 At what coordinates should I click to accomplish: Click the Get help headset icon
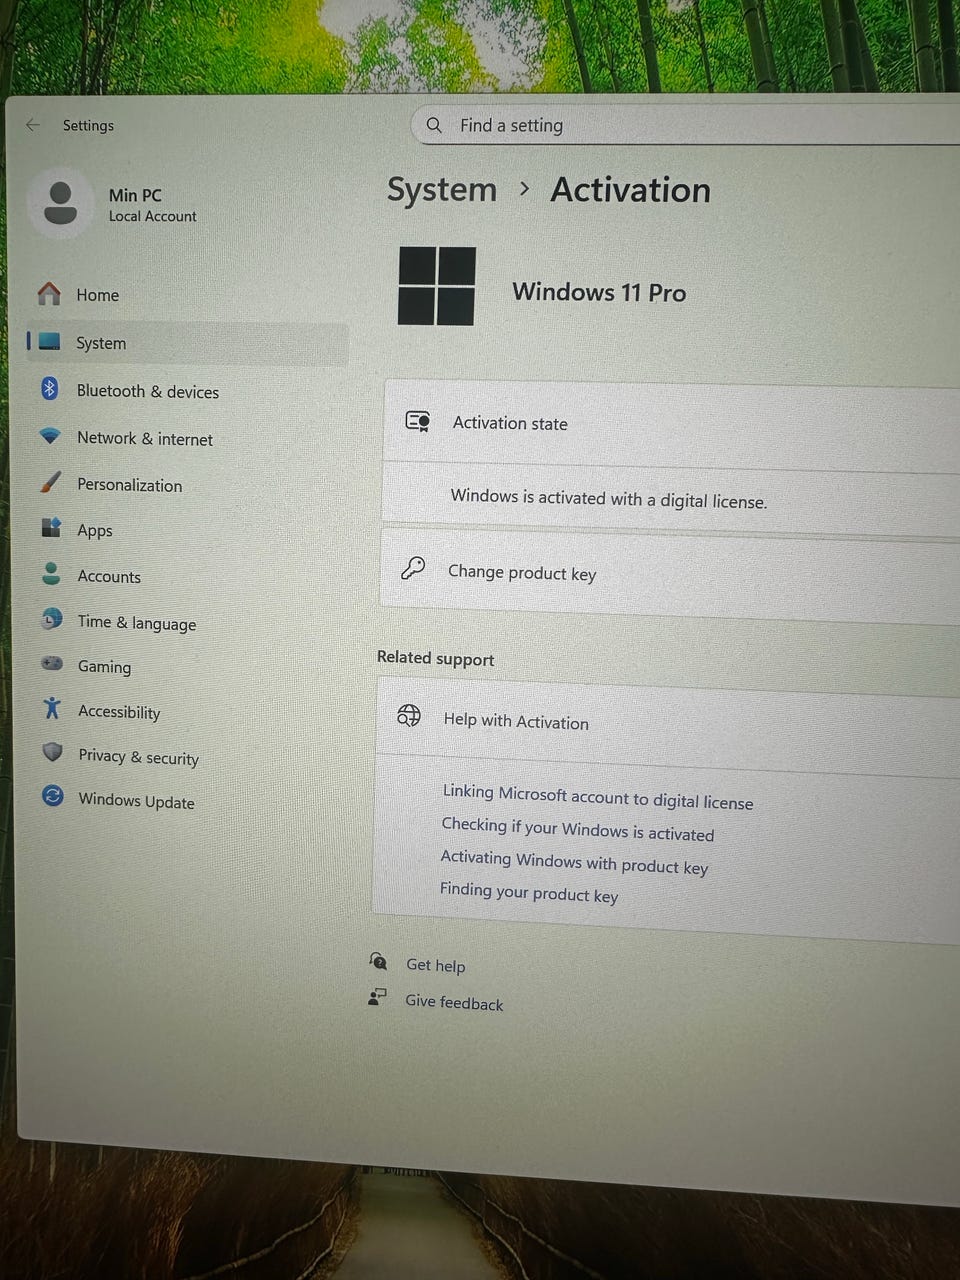[x=378, y=961]
